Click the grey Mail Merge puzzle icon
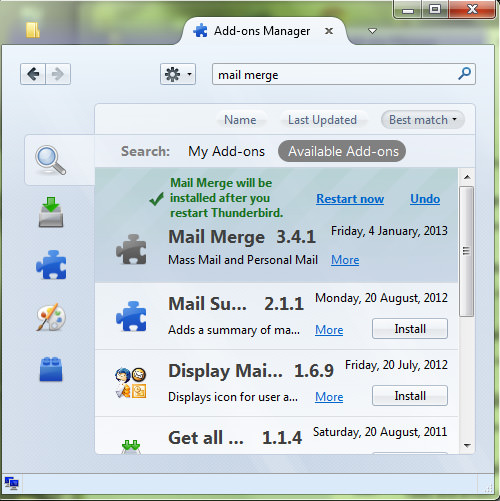This screenshot has width=500, height=501. (131, 249)
